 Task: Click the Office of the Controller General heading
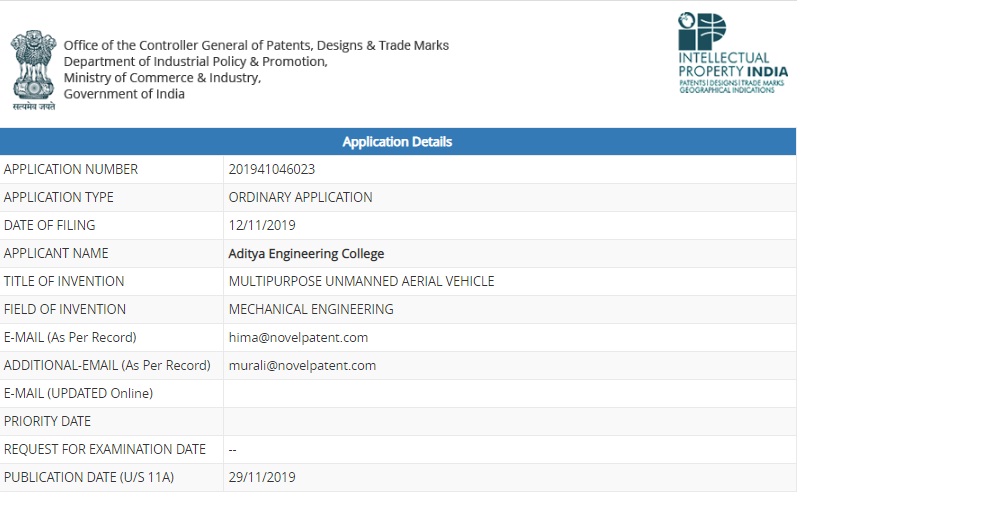coord(256,45)
